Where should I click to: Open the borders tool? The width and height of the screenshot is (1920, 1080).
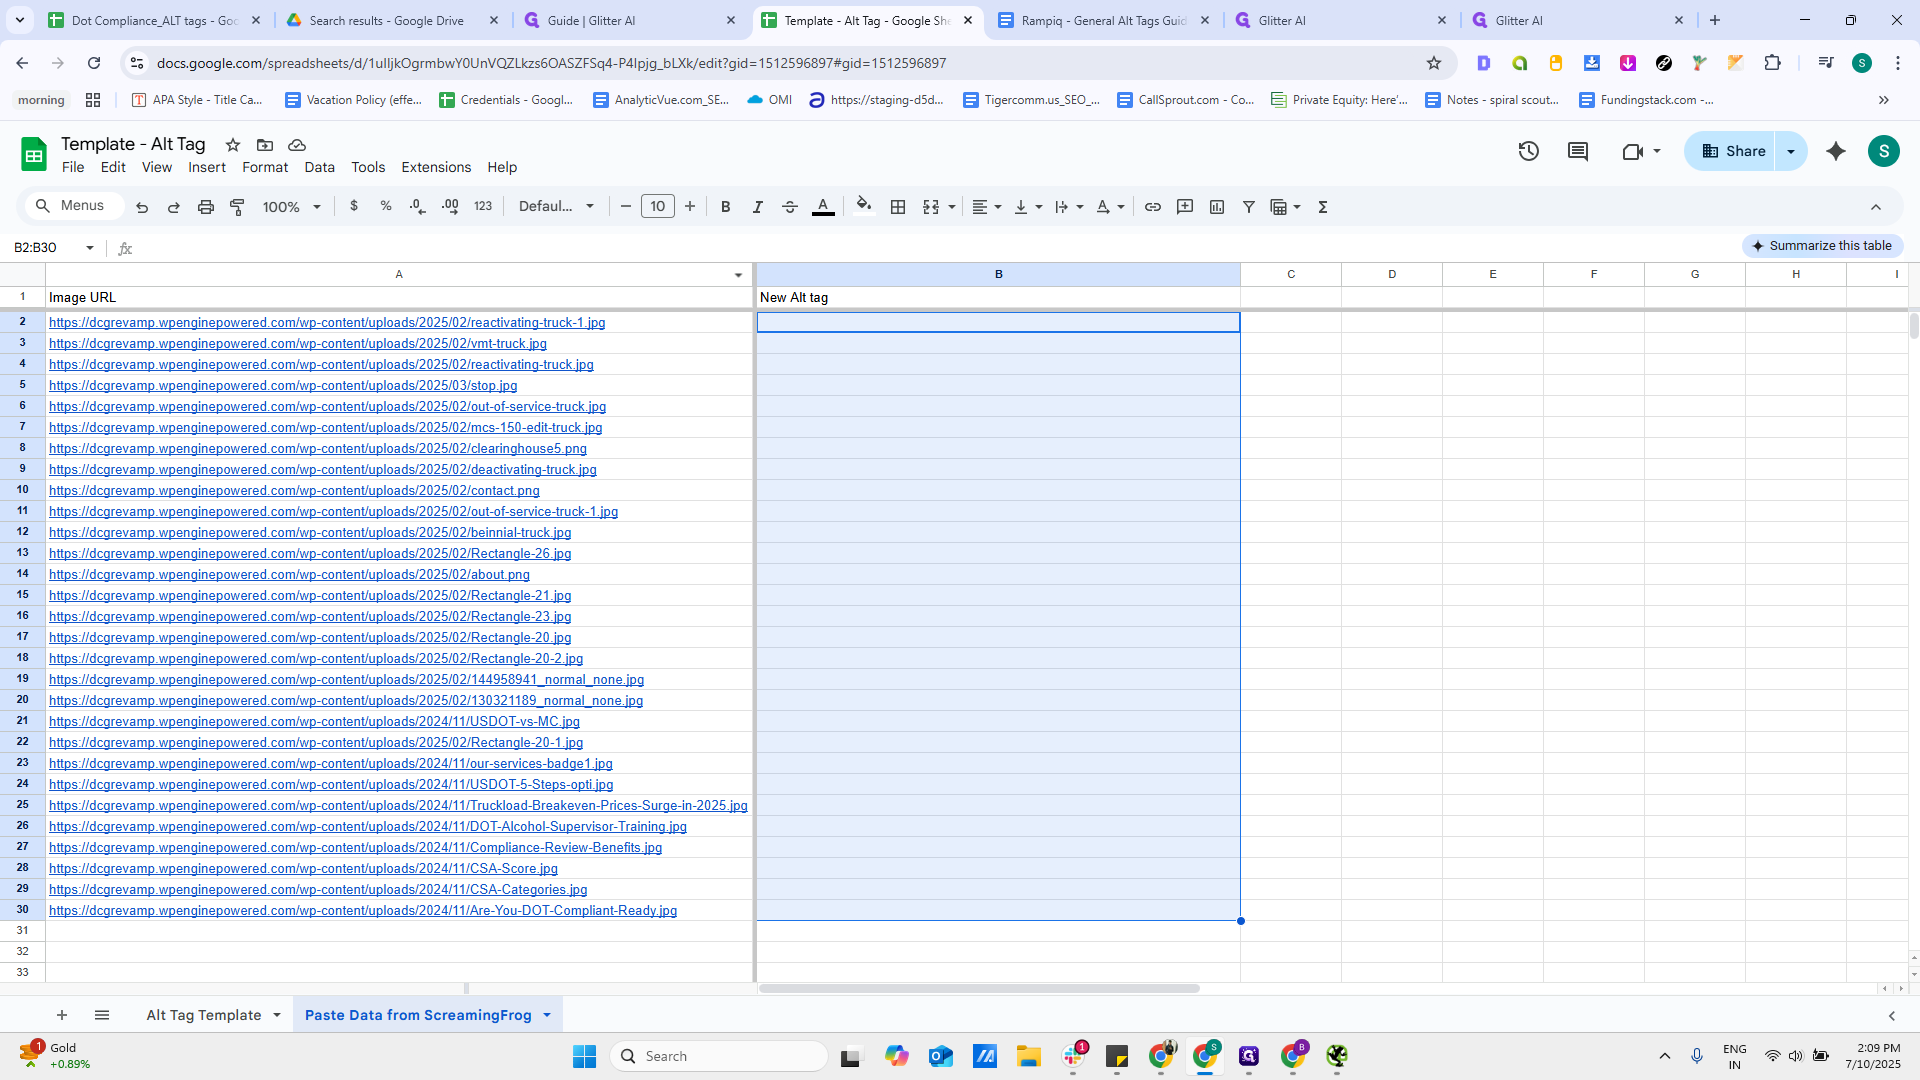[x=898, y=207]
